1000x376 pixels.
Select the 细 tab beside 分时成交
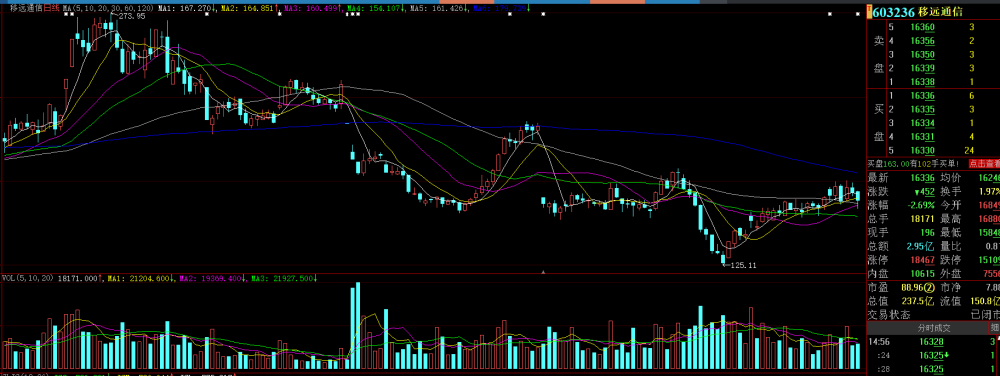pyautogui.click(x=994, y=328)
